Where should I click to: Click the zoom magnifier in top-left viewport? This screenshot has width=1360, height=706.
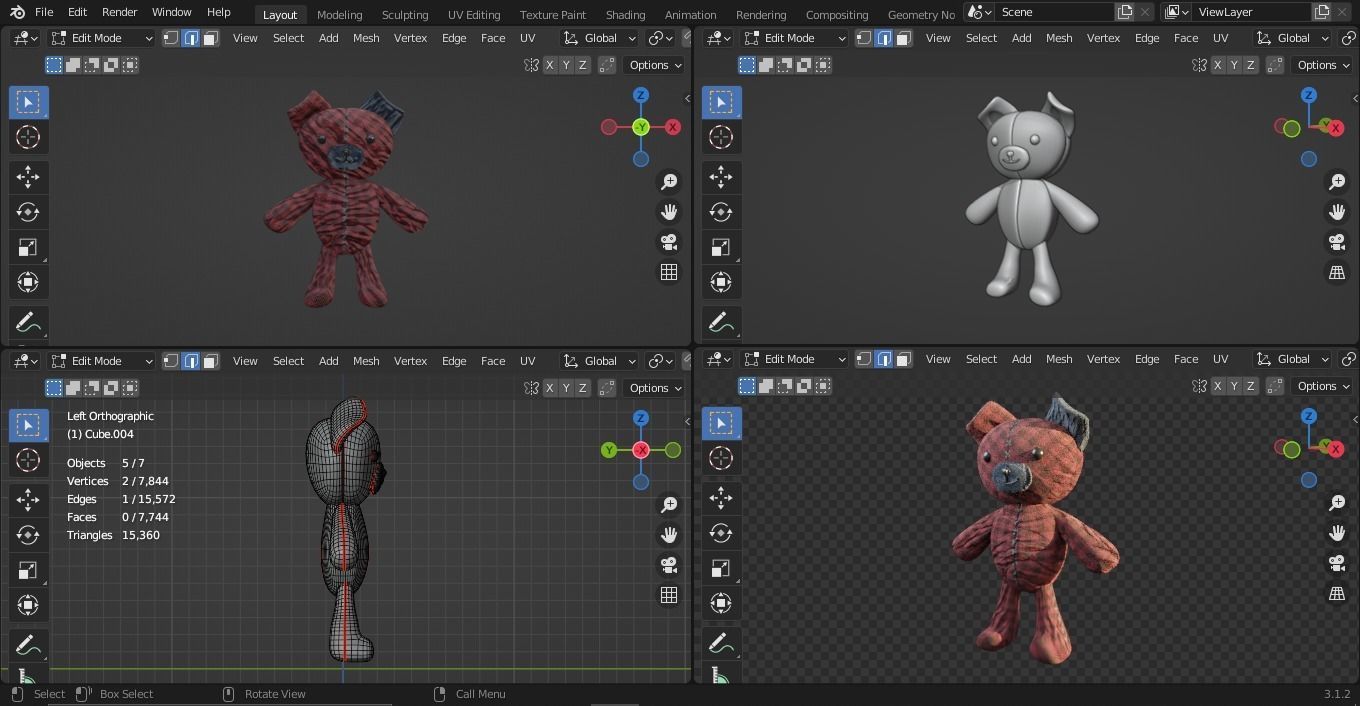tap(669, 182)
